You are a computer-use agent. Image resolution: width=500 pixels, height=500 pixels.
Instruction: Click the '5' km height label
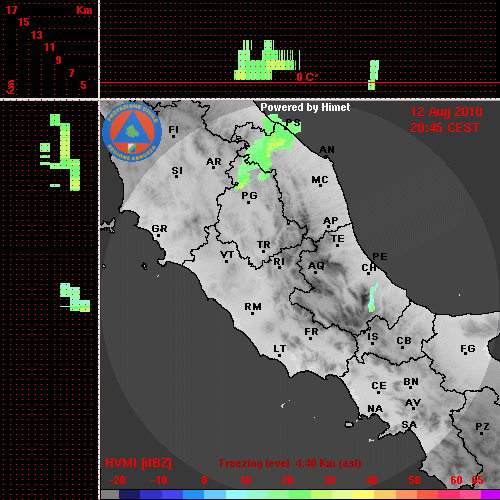pos(83,85)
